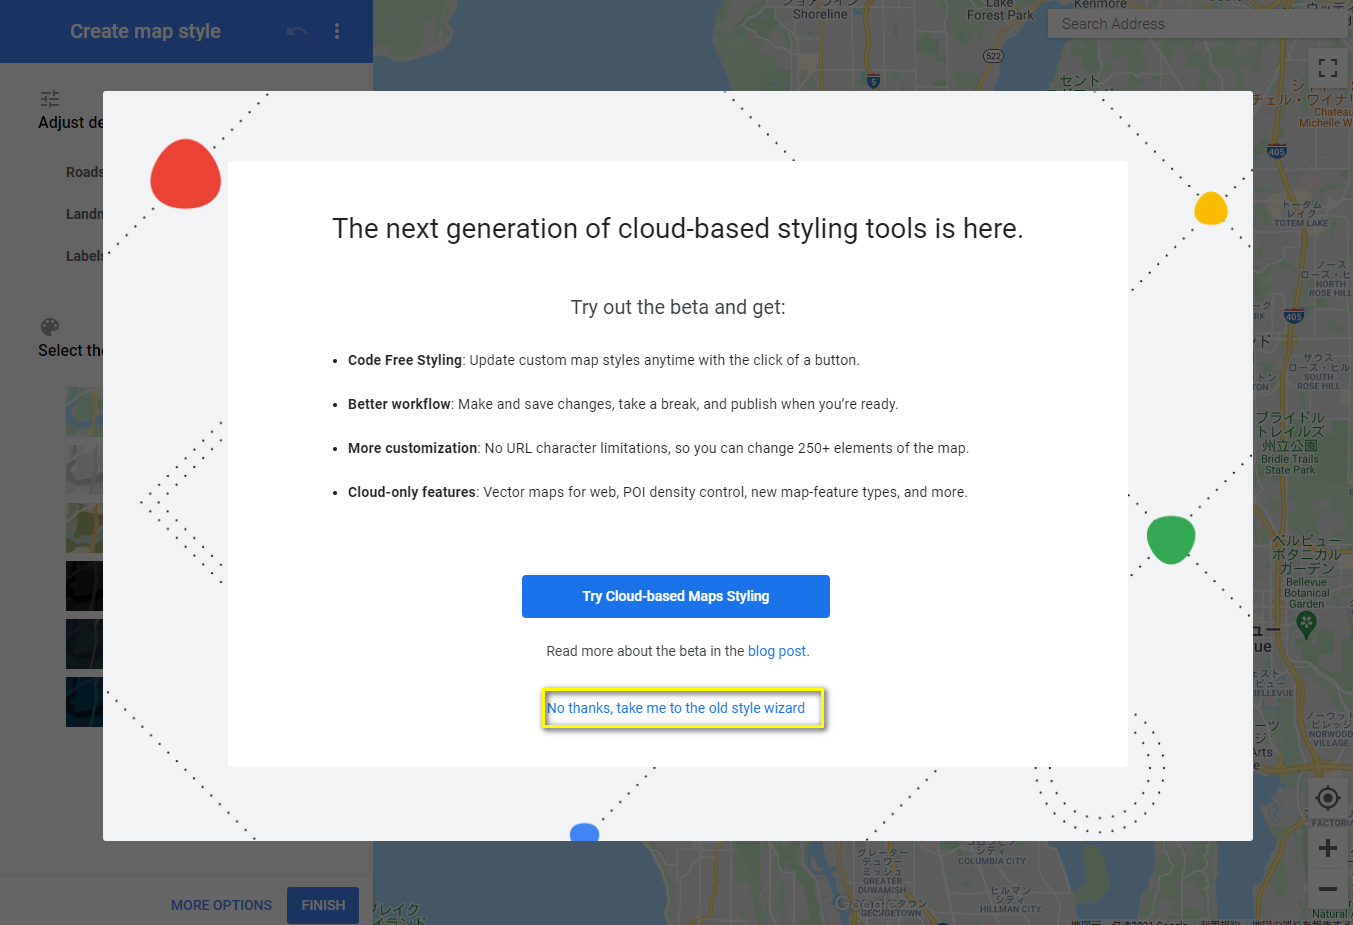Select the topmost standard theme thumbnail

tap(85, 412)
